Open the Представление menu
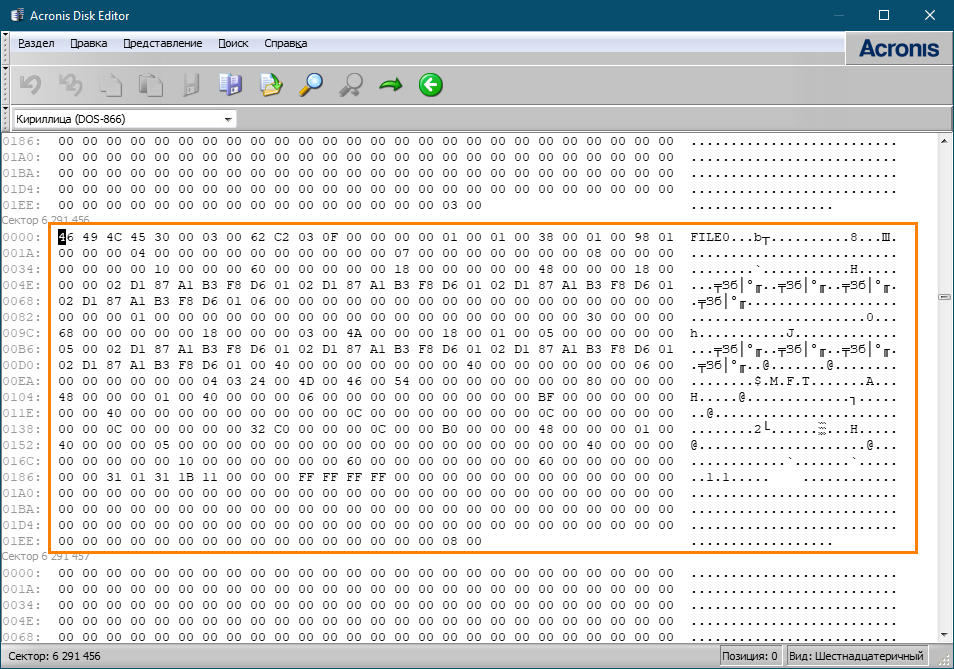 [162, 43]
